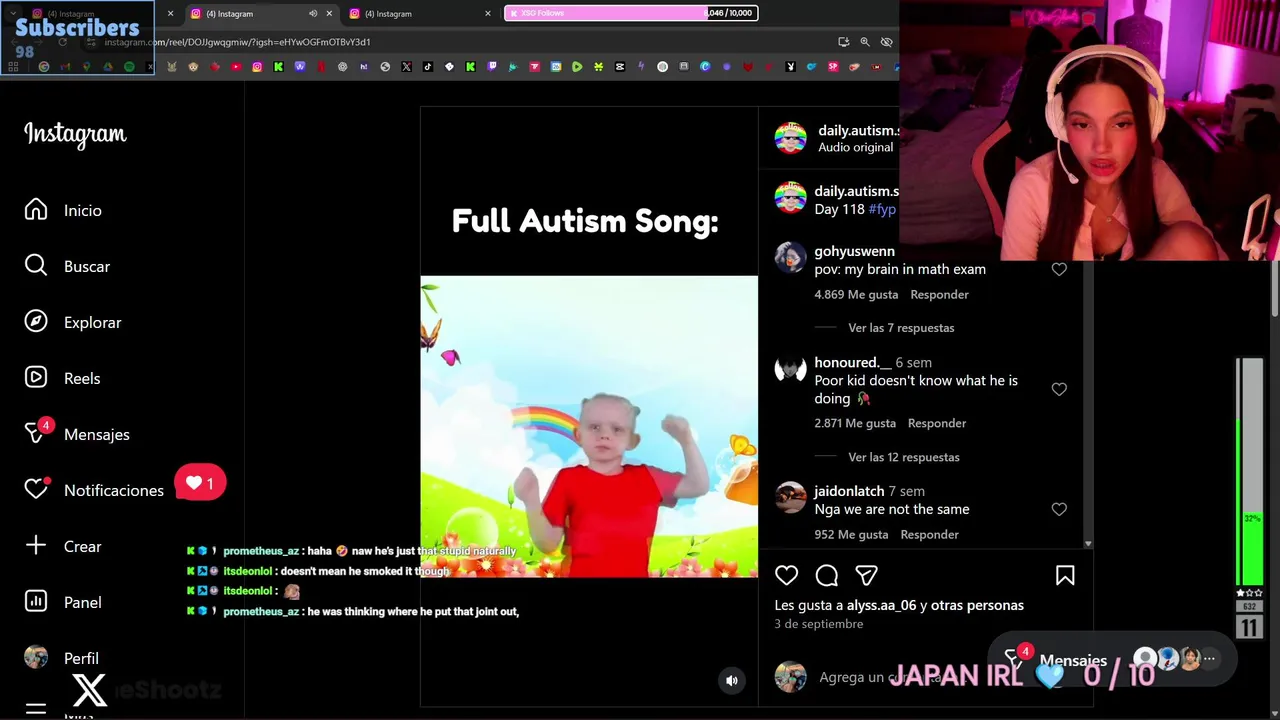
Task: Click the comments list scroll-down arrow
Action: (1088, 543)
